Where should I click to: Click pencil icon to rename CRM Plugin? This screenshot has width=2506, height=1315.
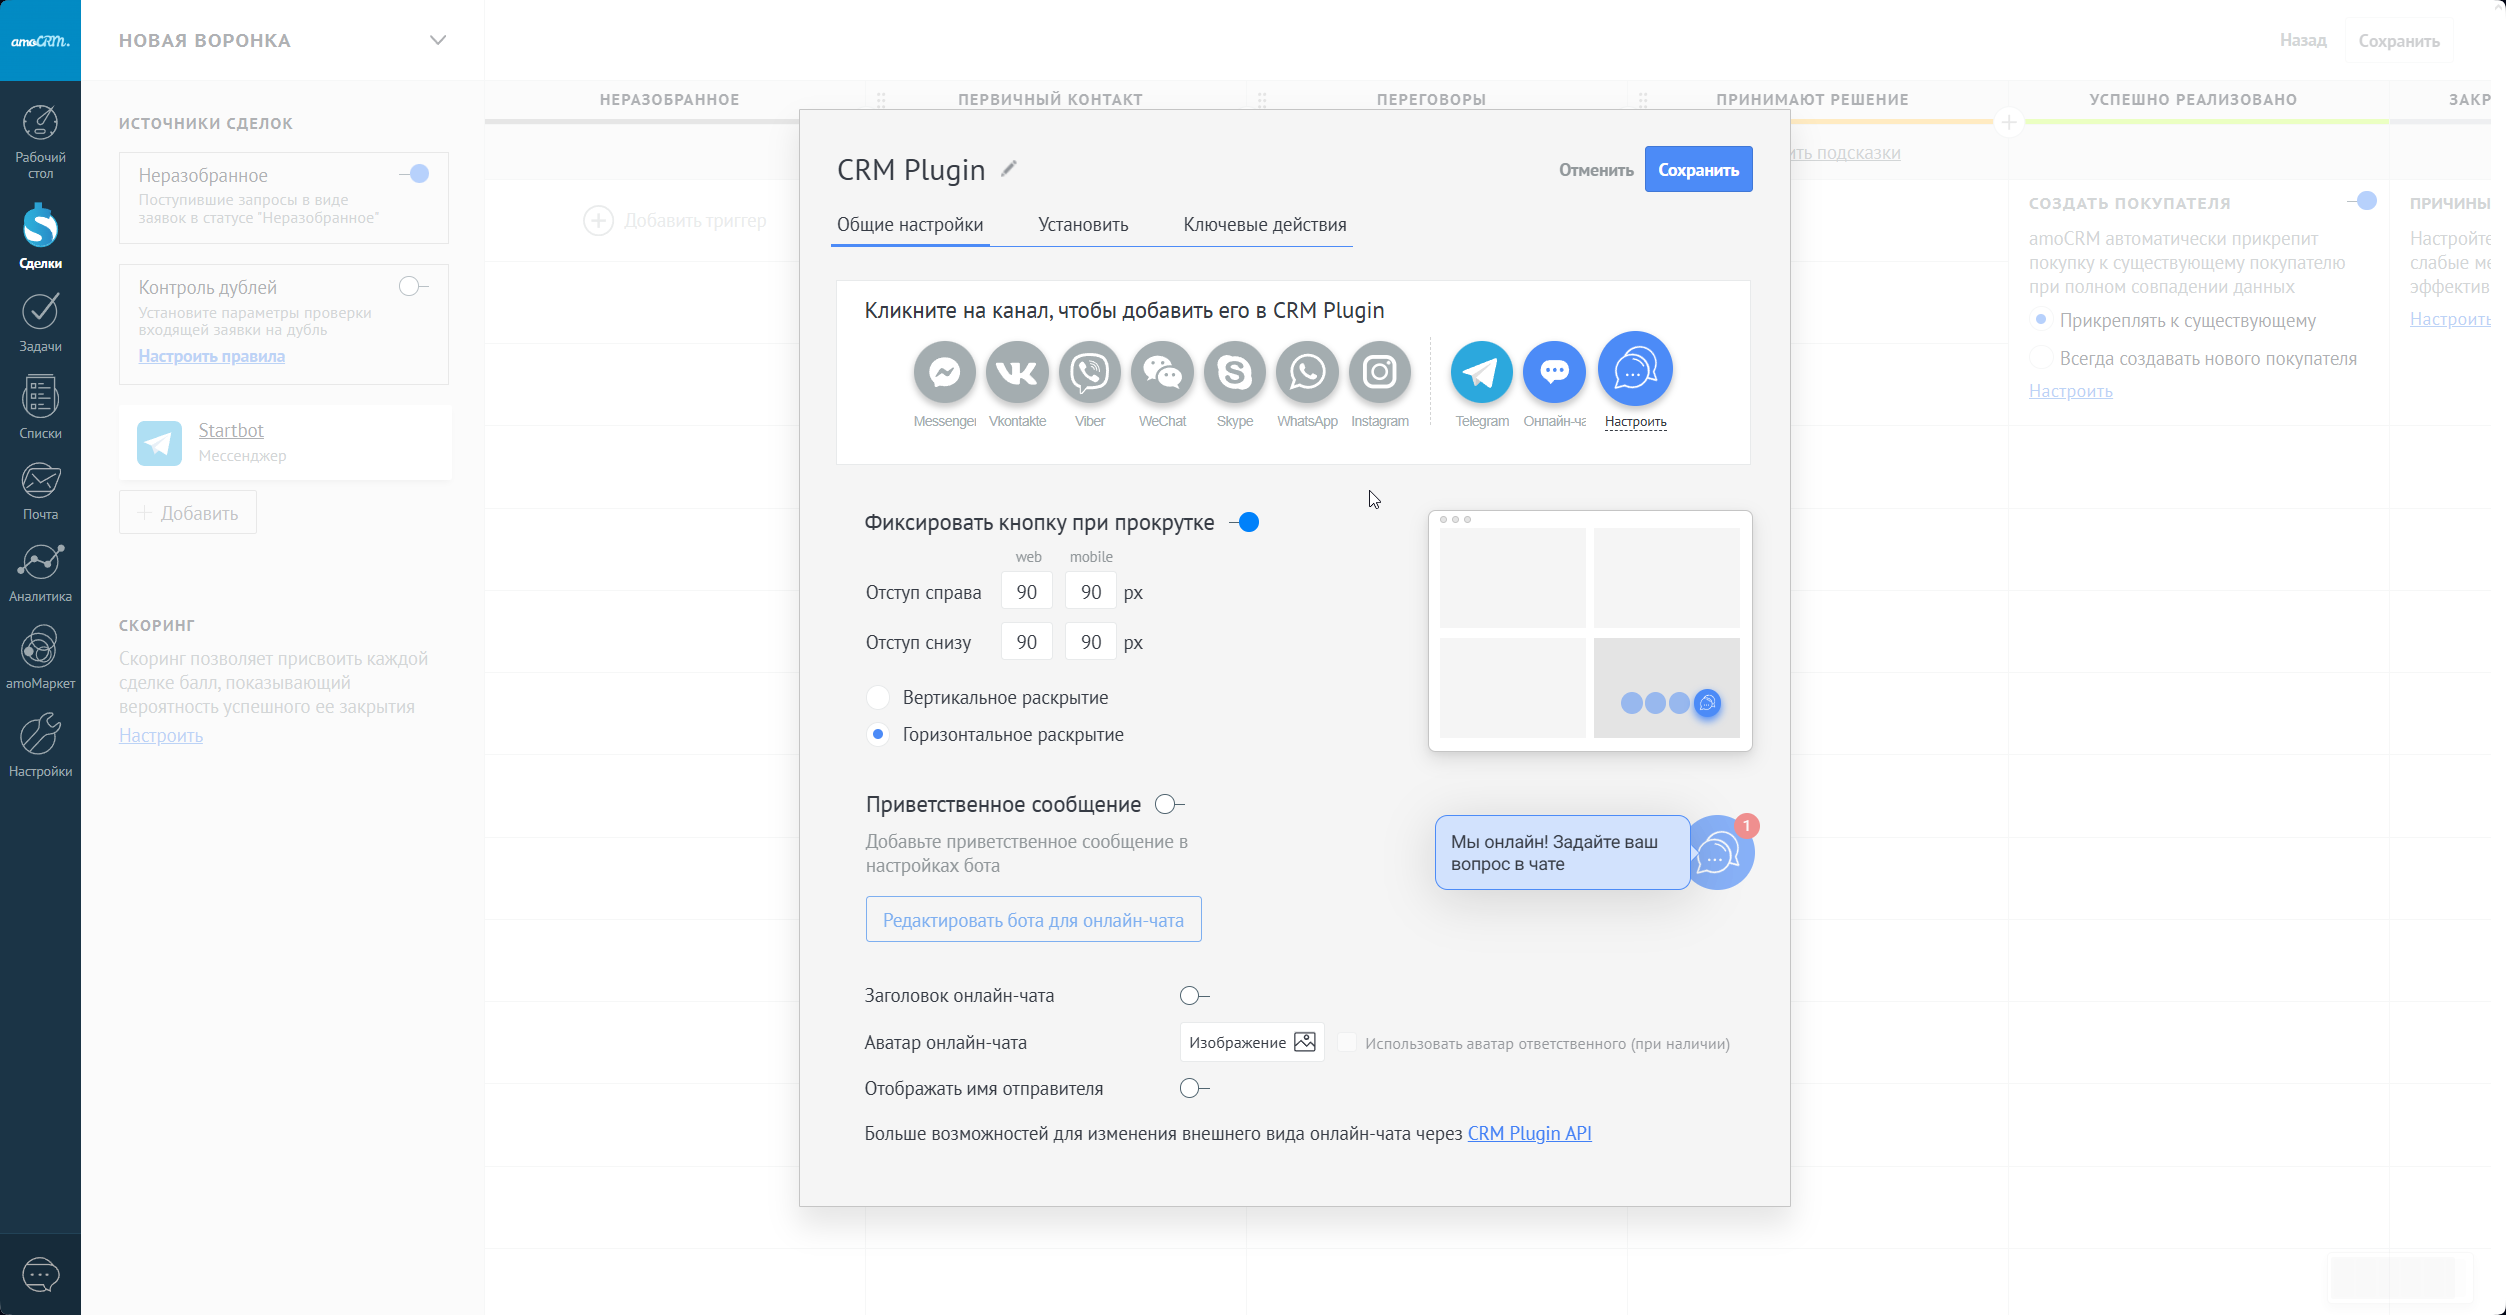coord(1009,168)
